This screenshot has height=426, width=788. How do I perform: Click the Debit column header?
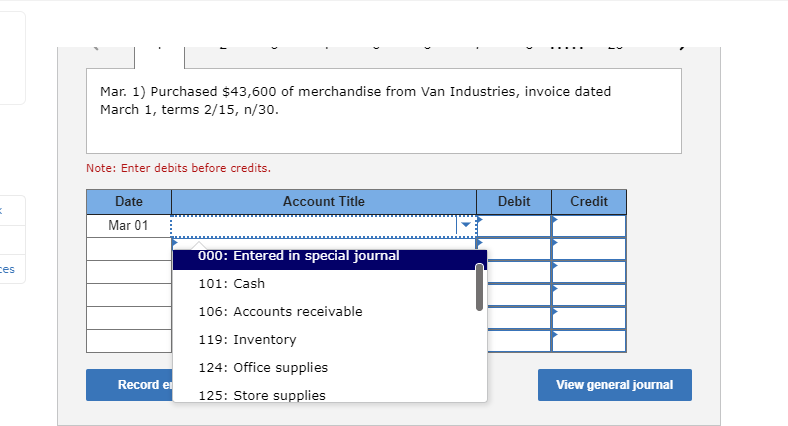click(514, 202)
